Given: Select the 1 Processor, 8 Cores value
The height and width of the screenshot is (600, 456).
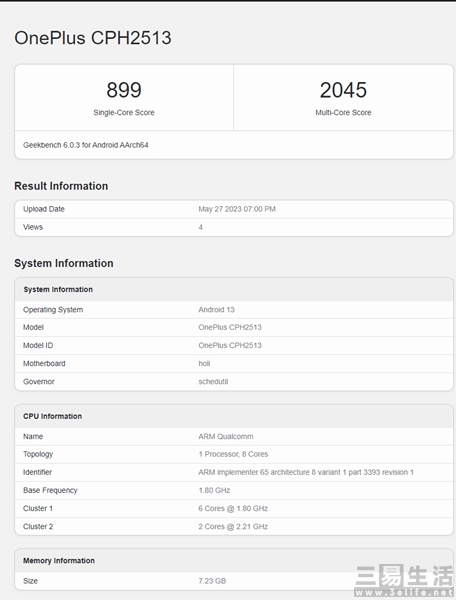Looking at the screenshot, I should [233, 454].
